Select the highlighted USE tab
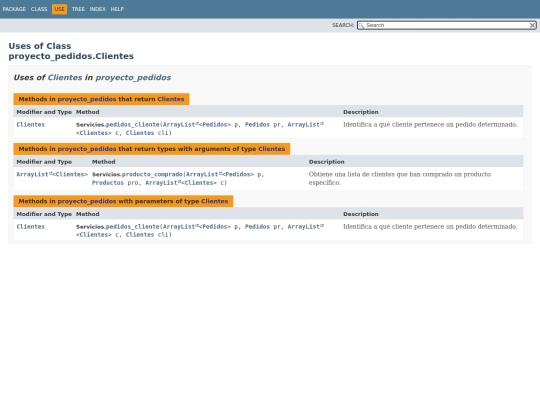The height and width of the screenshot is (405, 540). click(x=60, y=9)
